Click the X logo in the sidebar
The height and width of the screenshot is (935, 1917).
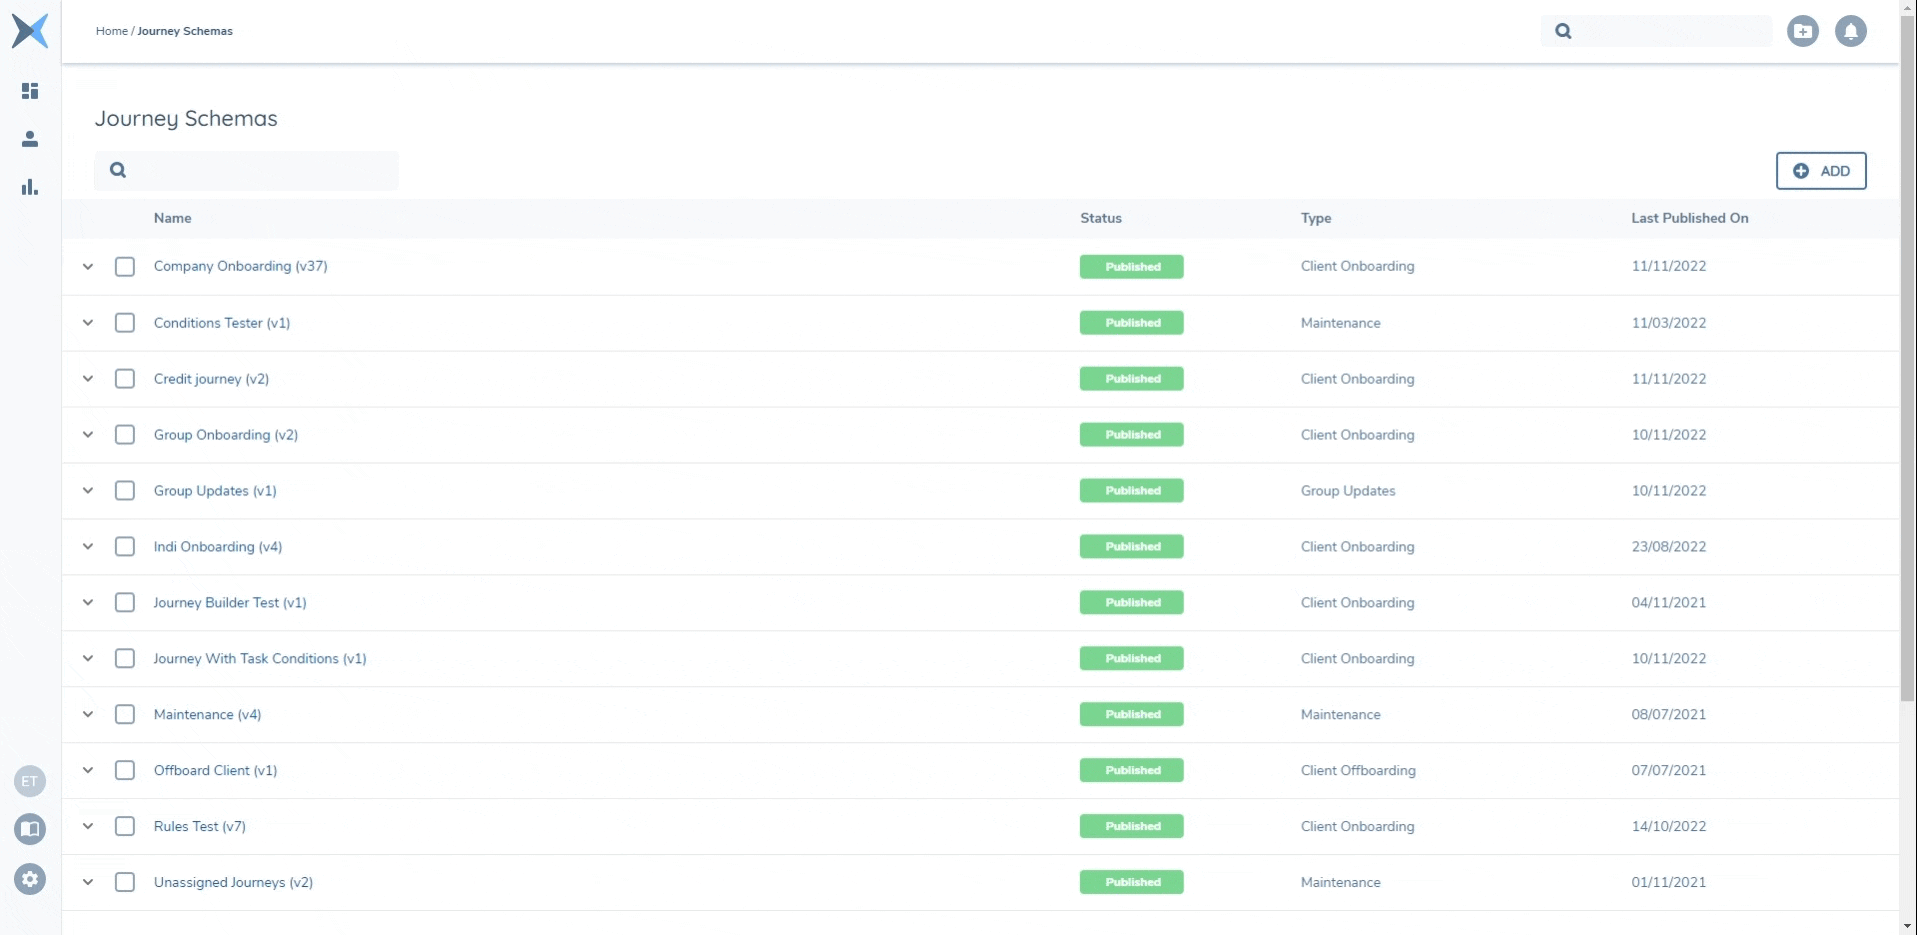[x=30, y=31]
